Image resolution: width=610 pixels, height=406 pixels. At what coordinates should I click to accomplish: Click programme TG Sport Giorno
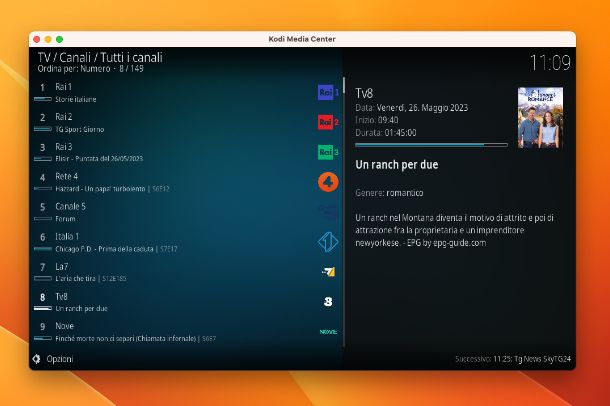[80, 129]
